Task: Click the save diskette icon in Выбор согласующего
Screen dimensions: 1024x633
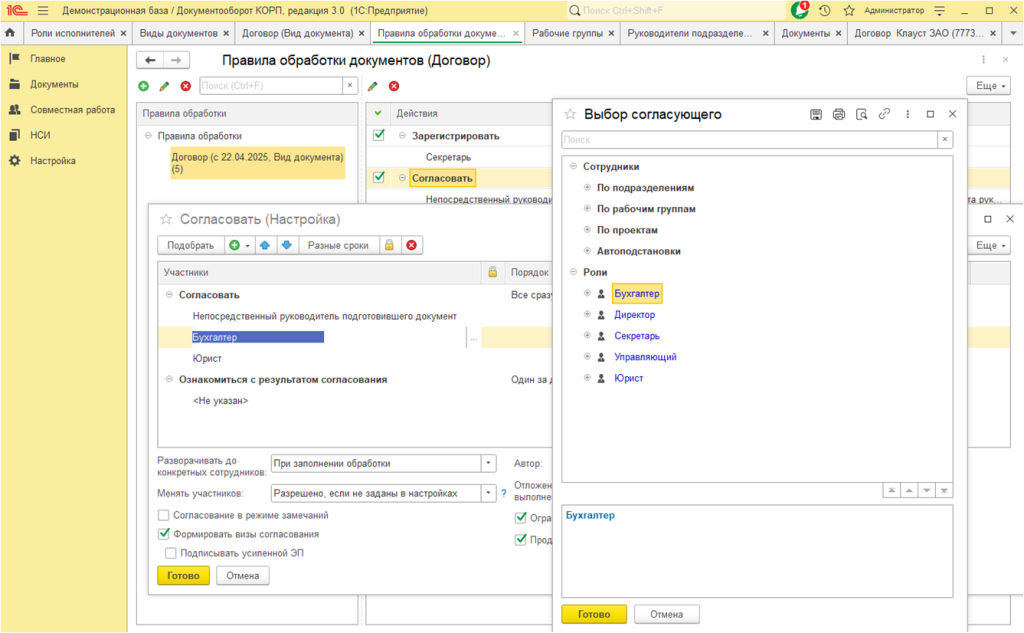Action: [x=816, y=114]
